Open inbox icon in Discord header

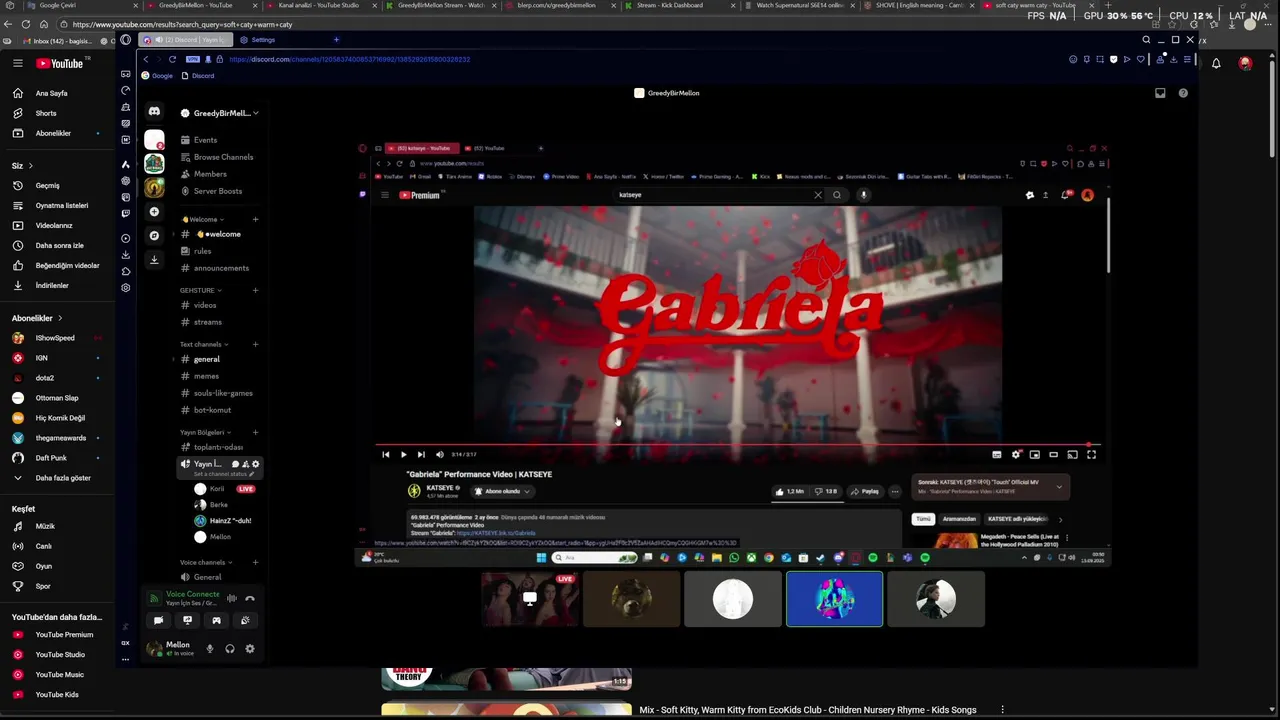pos(1160,93)
